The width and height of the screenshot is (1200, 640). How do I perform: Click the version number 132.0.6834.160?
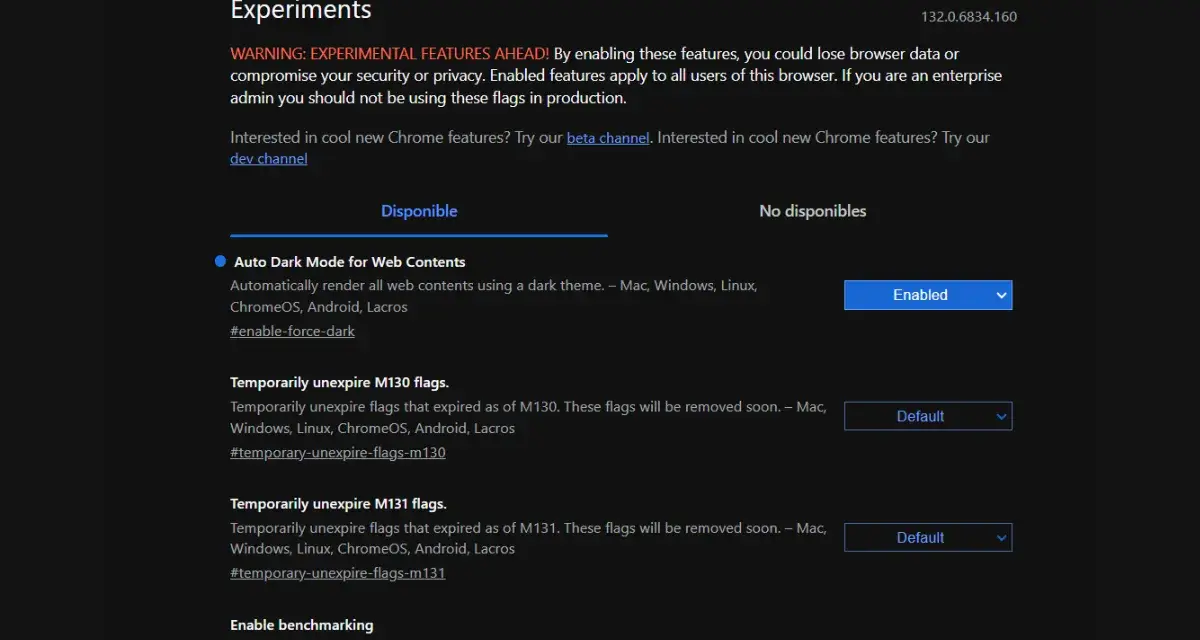click(x=969, y=17)
